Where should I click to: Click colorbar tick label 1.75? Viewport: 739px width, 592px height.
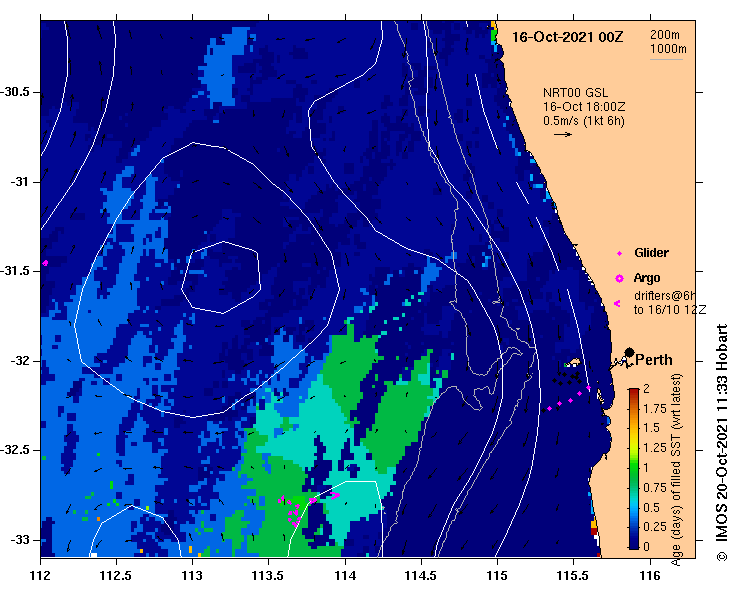[x=655, y=409]
